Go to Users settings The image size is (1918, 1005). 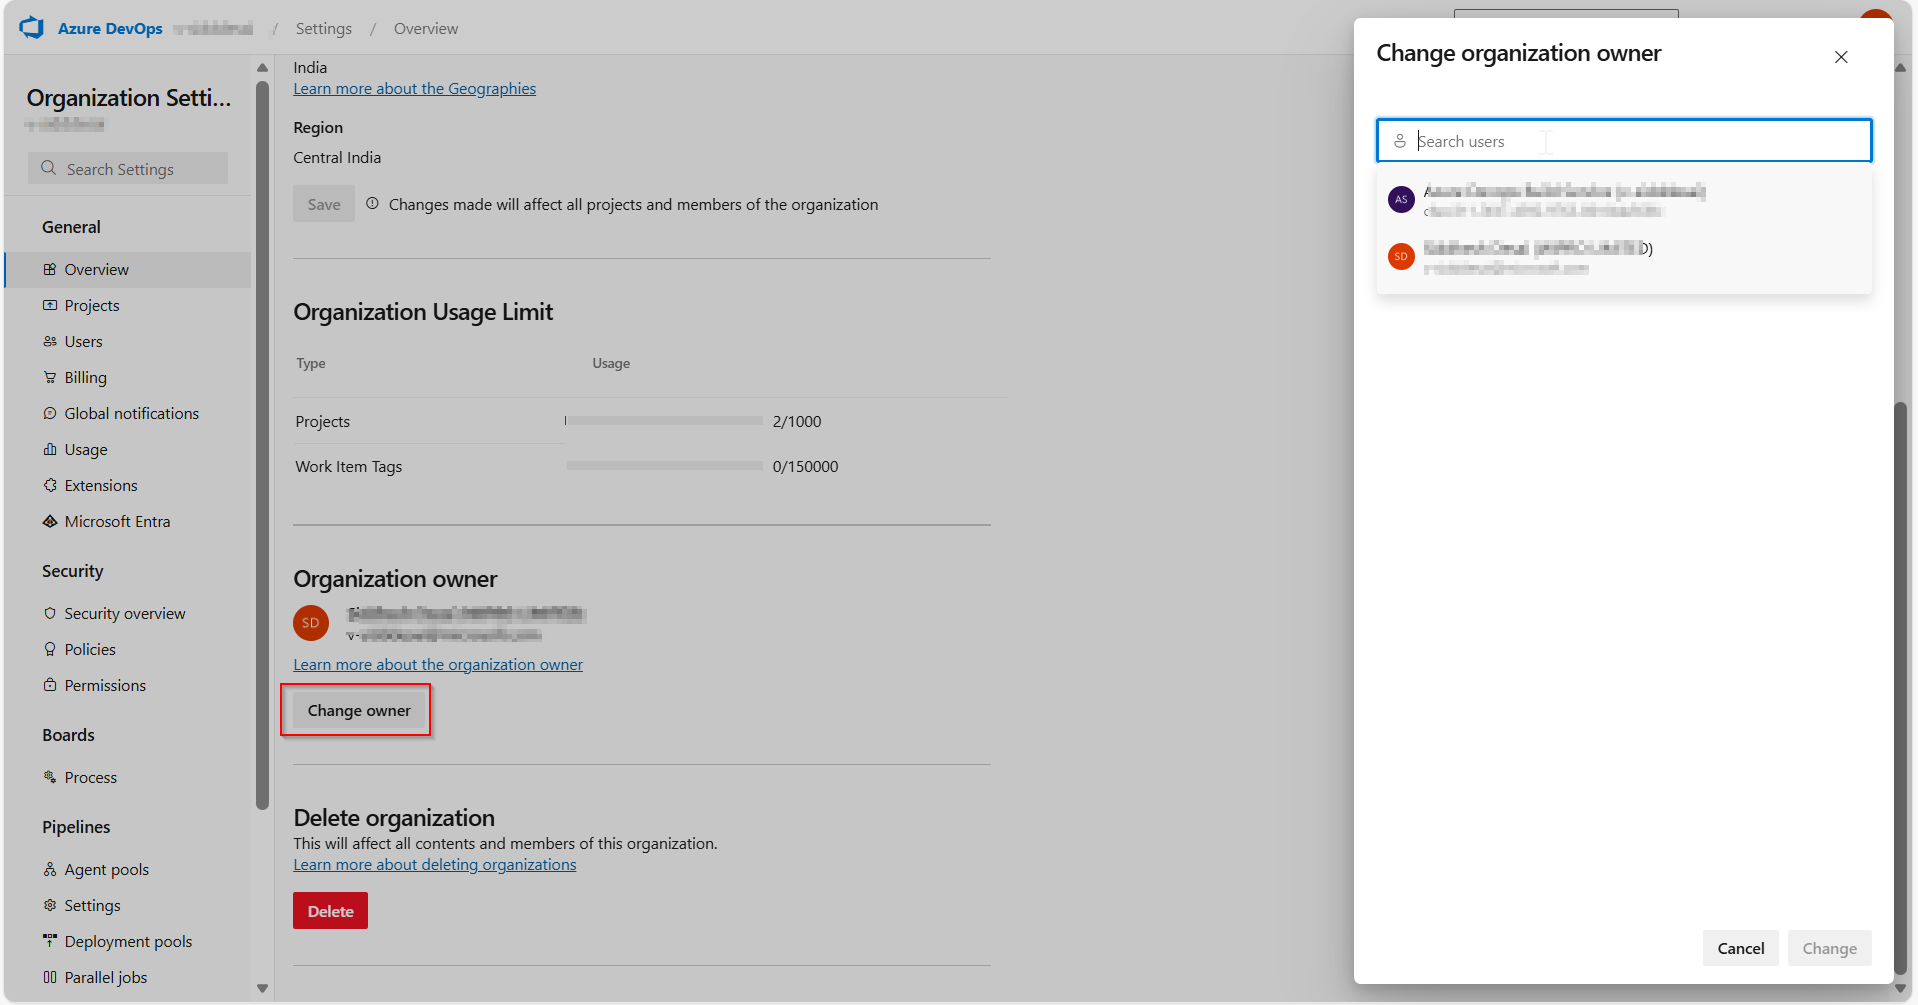point(128,341)
